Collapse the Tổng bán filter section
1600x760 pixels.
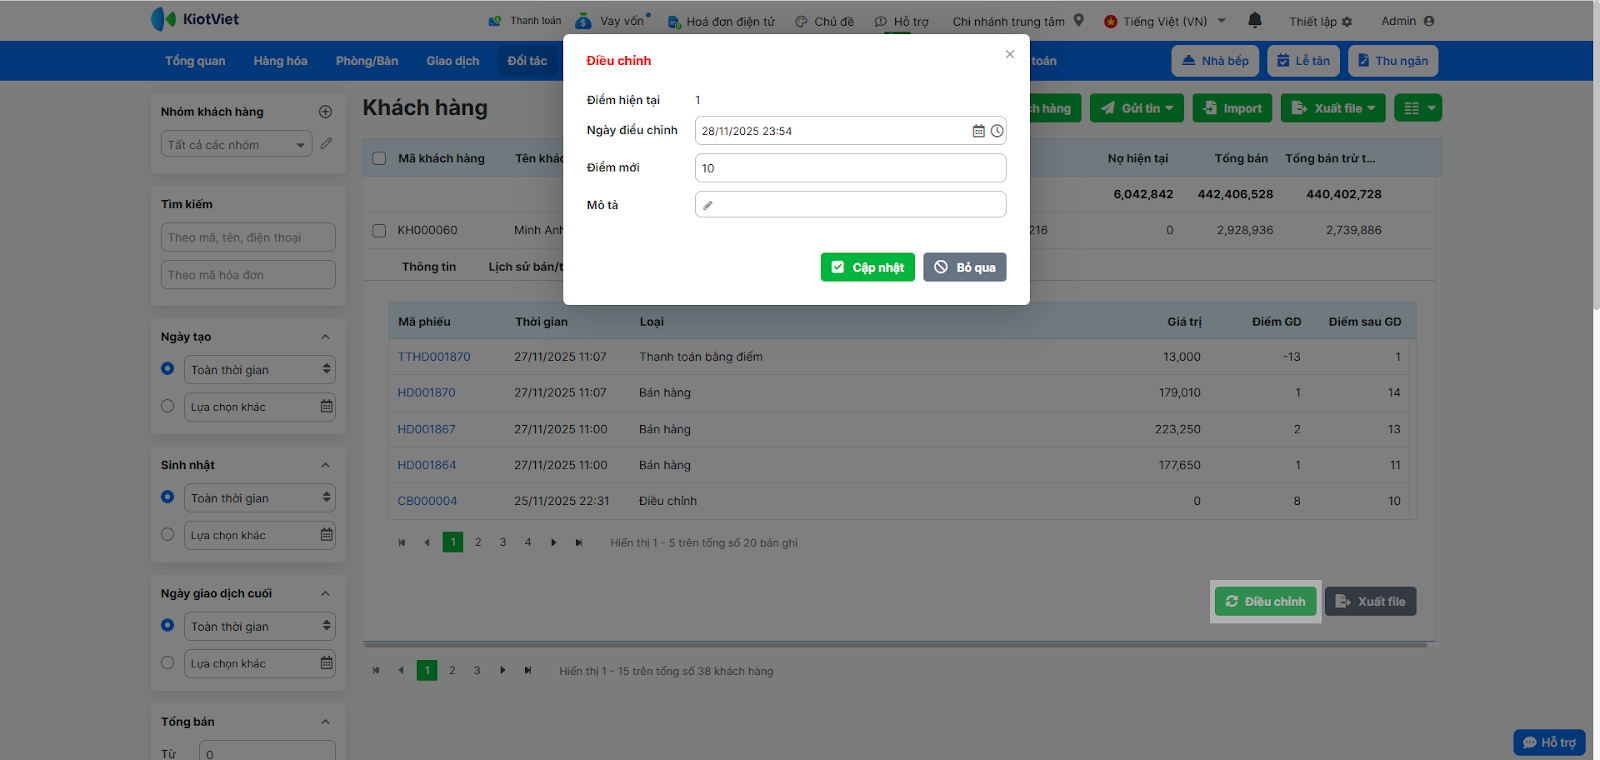325,721
